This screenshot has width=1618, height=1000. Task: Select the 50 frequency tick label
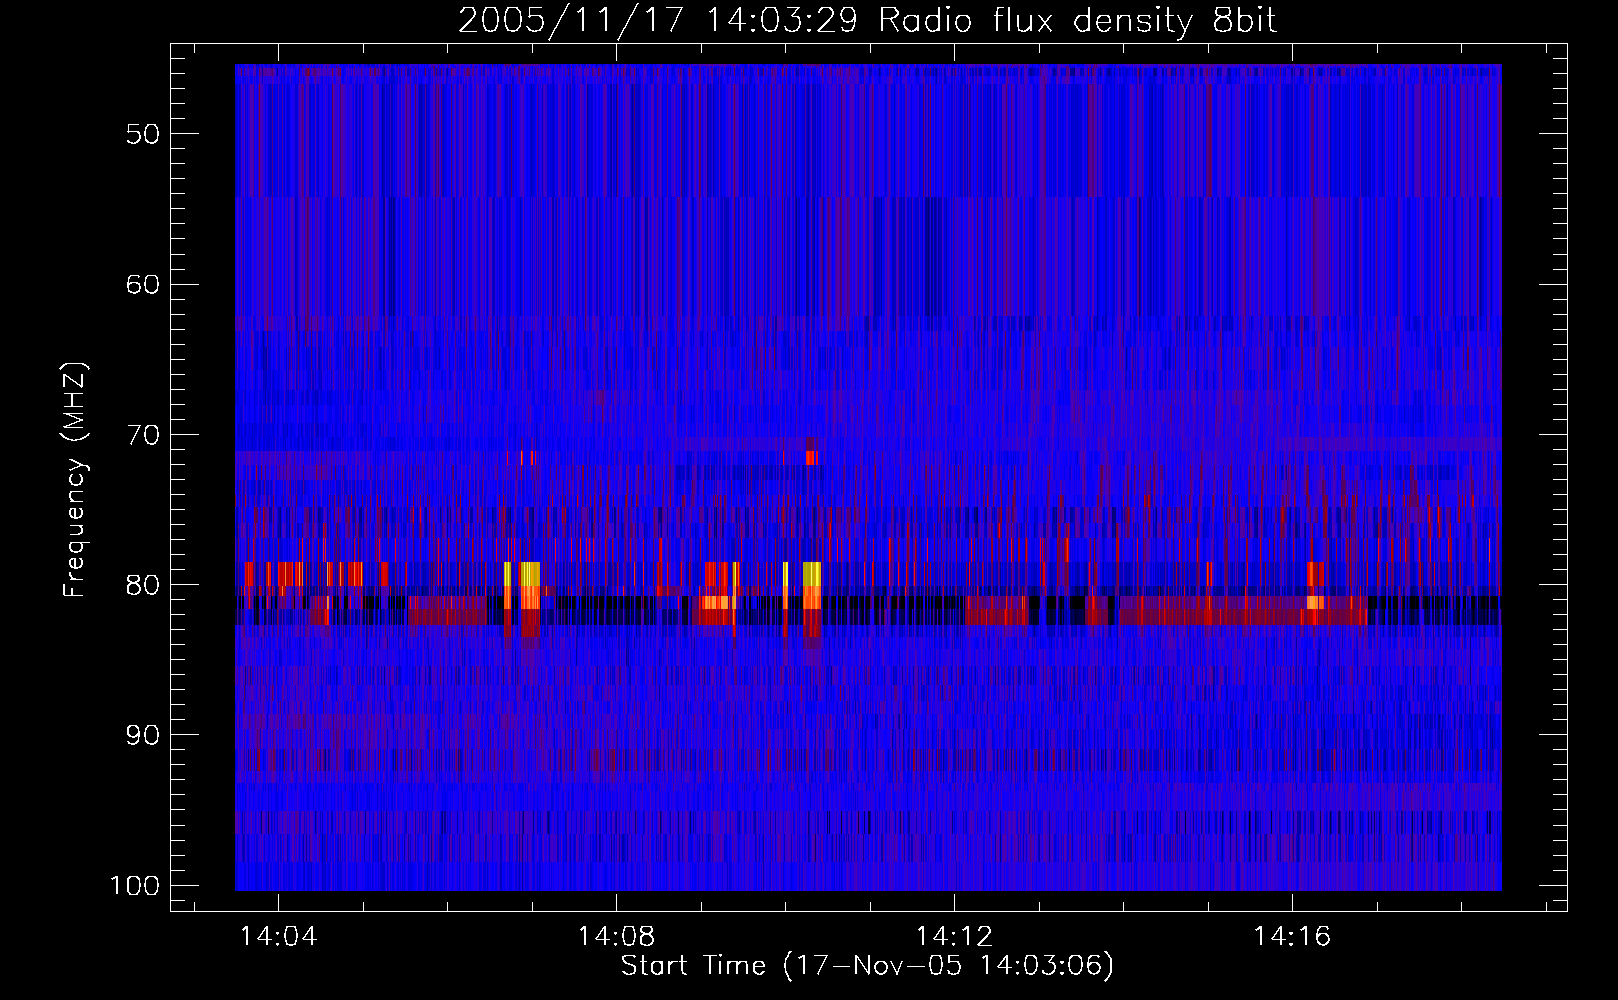pos(142,134)
